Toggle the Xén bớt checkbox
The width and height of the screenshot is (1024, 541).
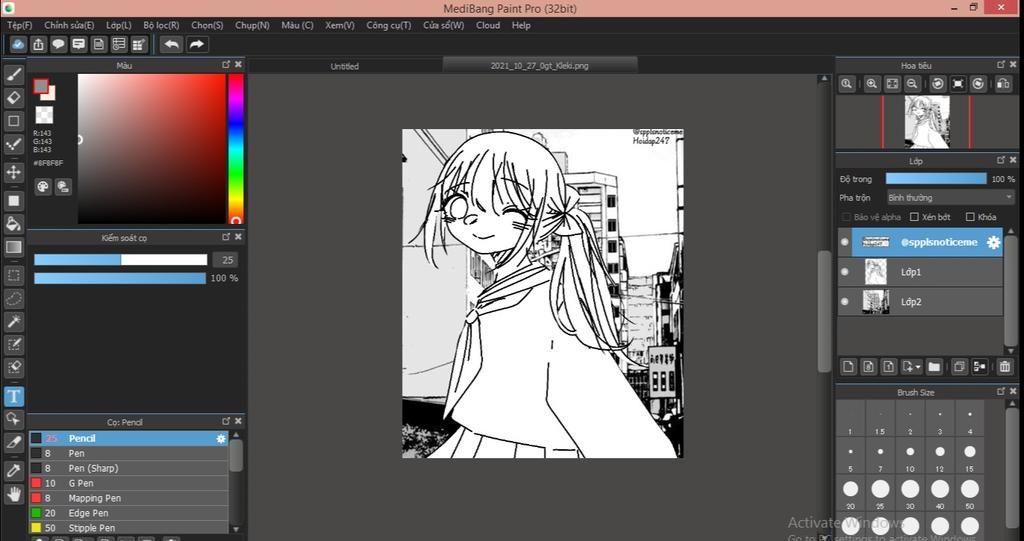click(x=914, y=217)
